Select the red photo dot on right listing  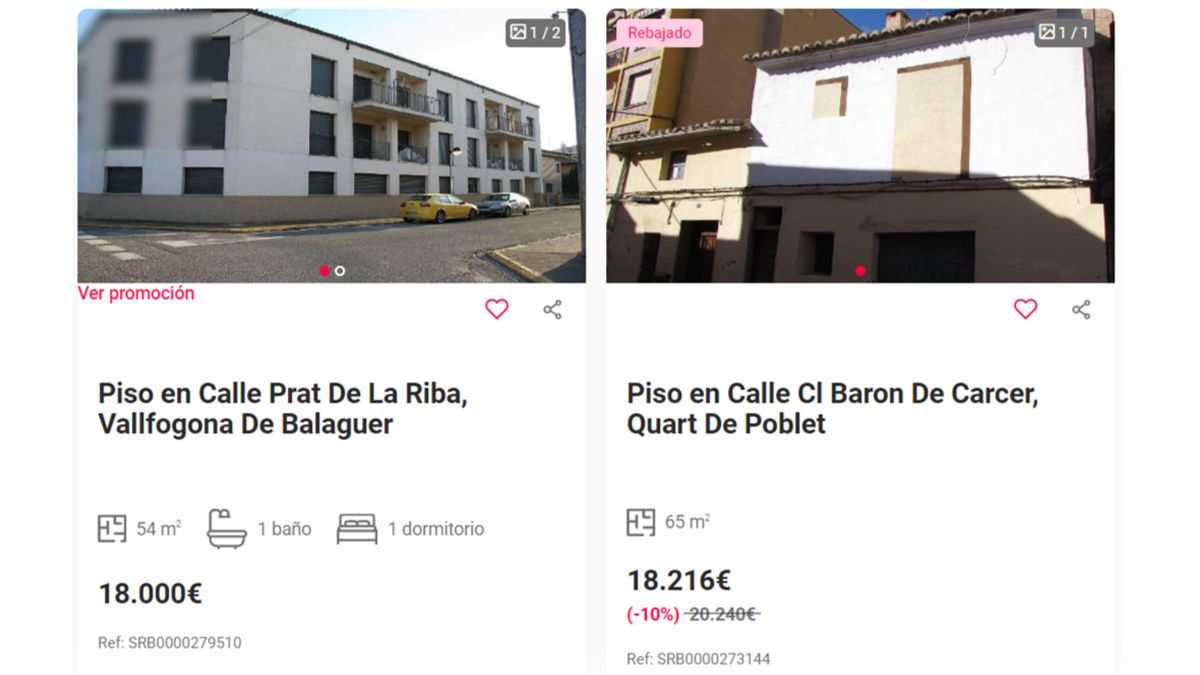tap(860, 271)
